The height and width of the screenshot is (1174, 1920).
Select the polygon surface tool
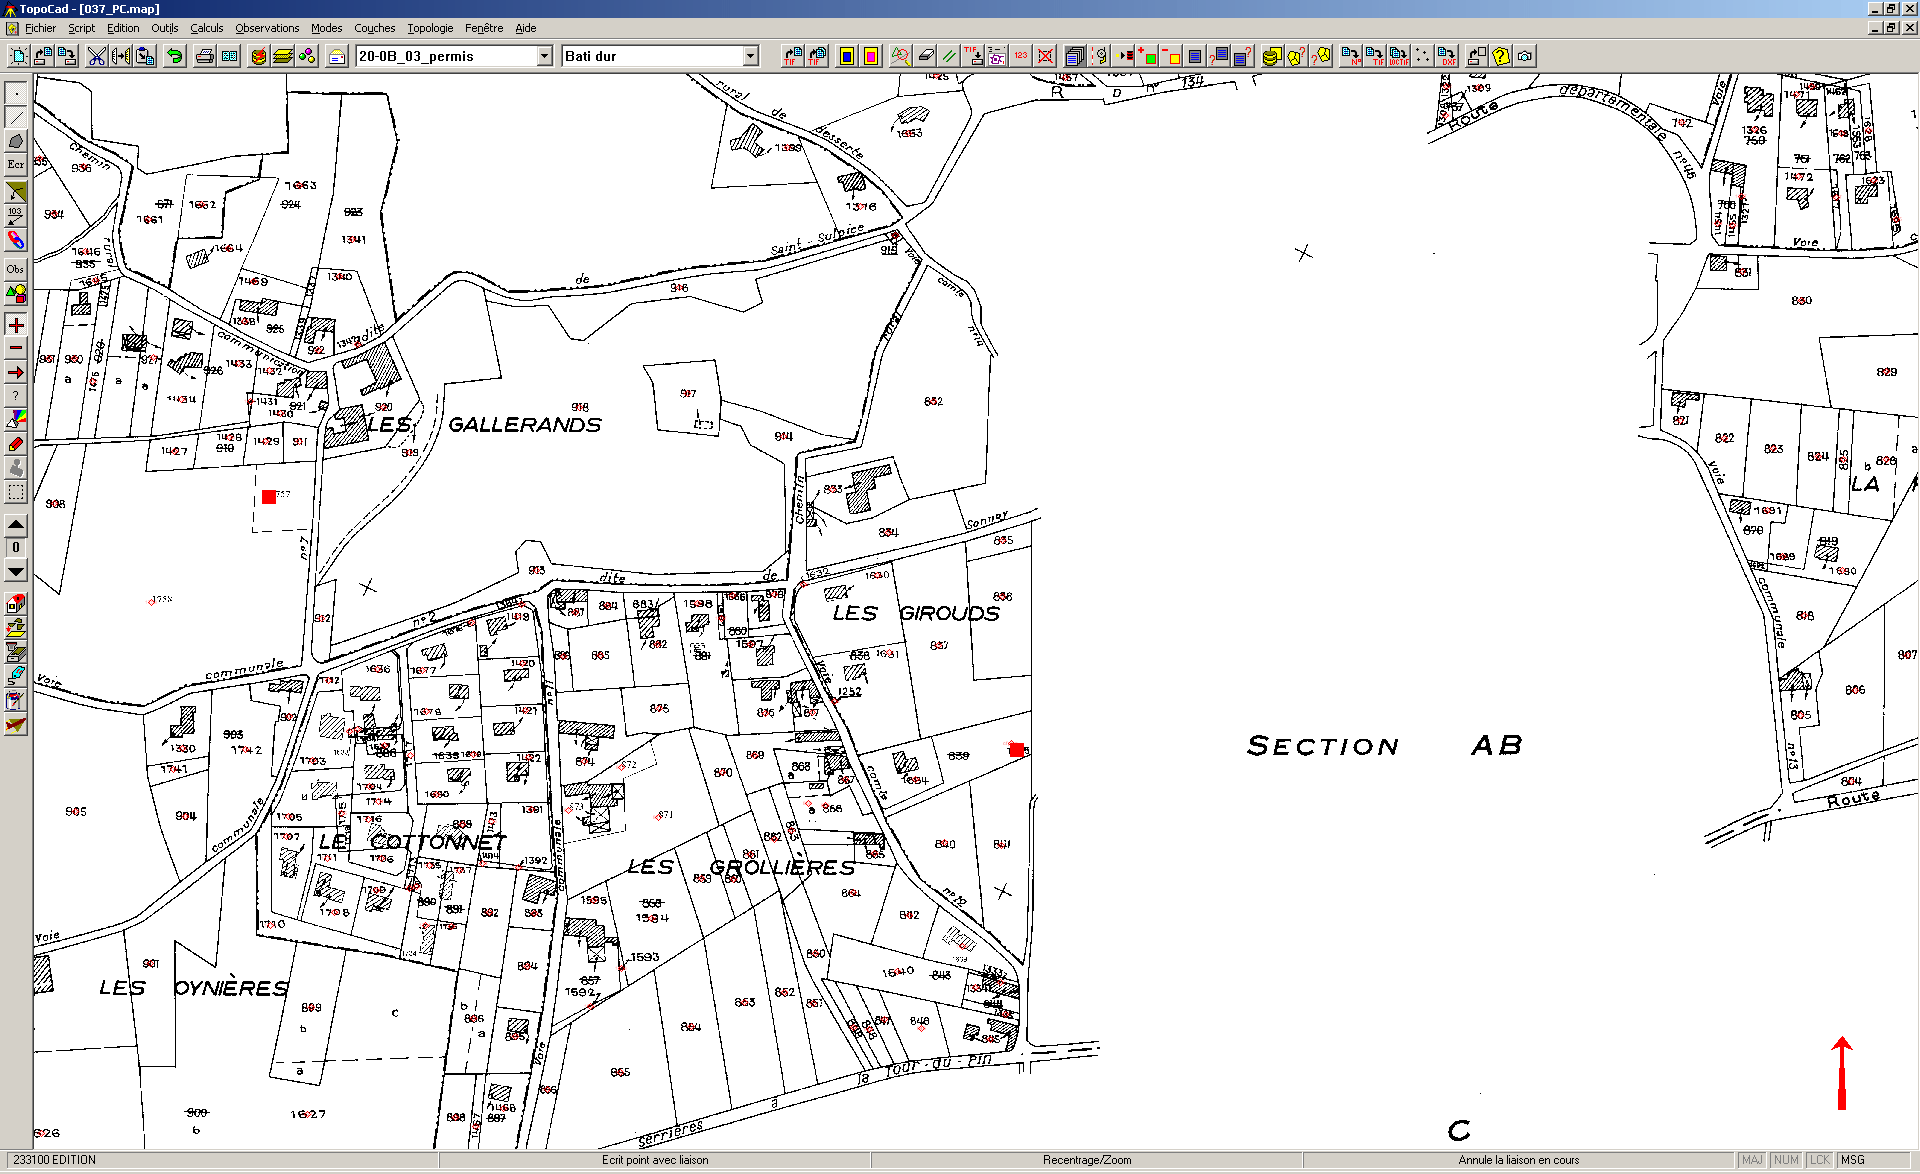(x=16, y=141)
